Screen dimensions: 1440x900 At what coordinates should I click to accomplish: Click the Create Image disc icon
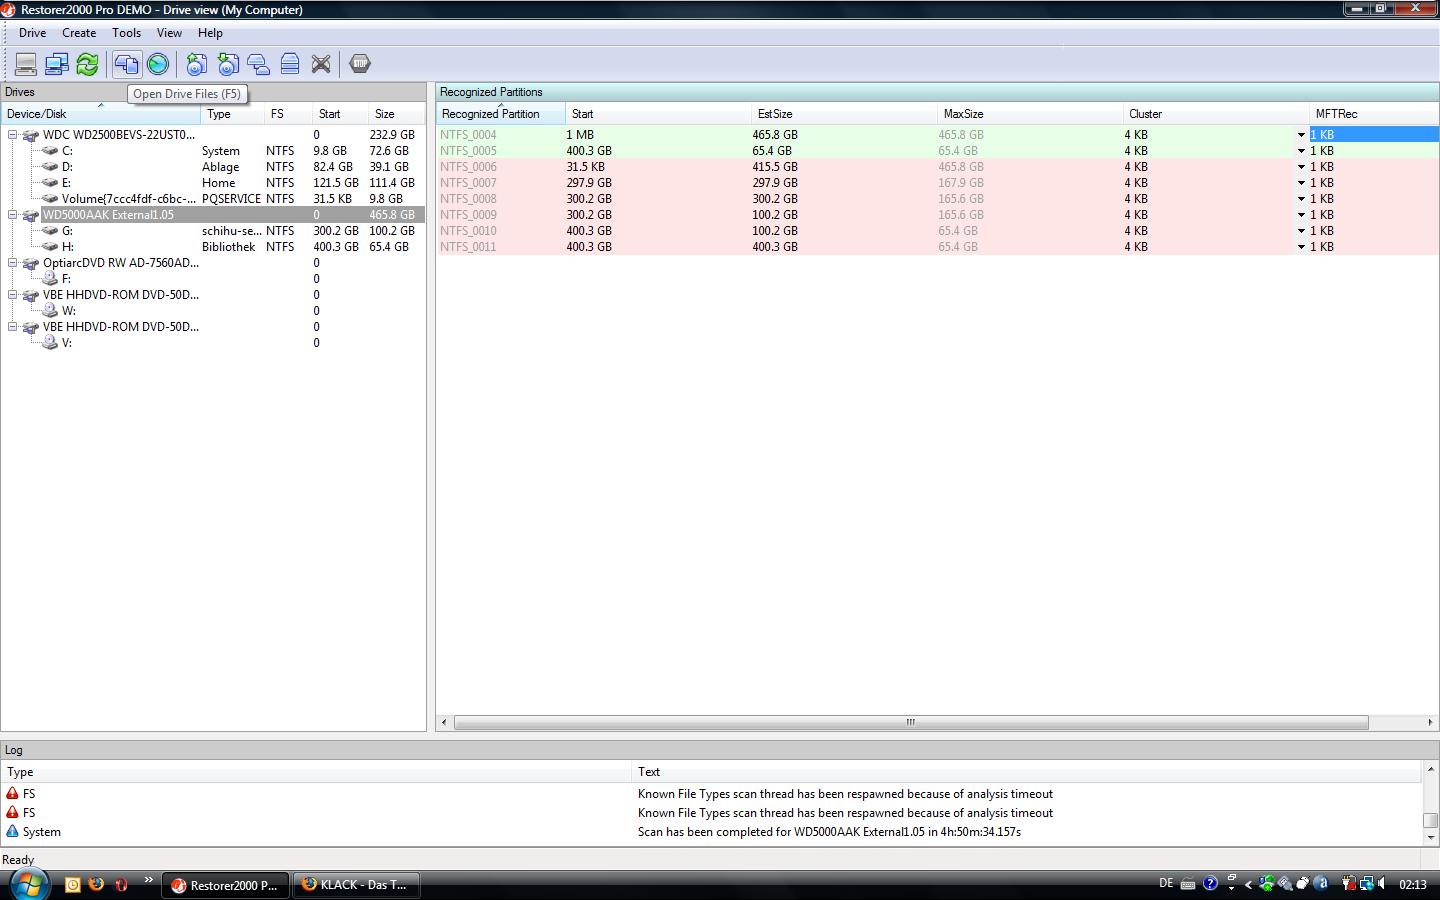tap(197, 64)
